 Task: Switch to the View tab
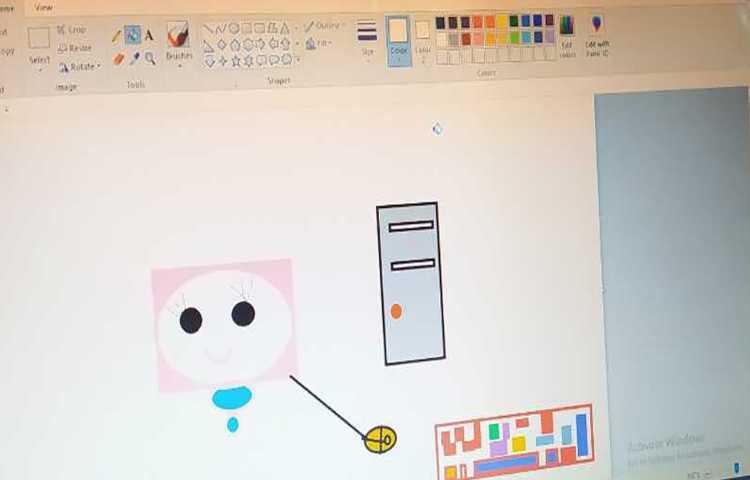[44, 7]
